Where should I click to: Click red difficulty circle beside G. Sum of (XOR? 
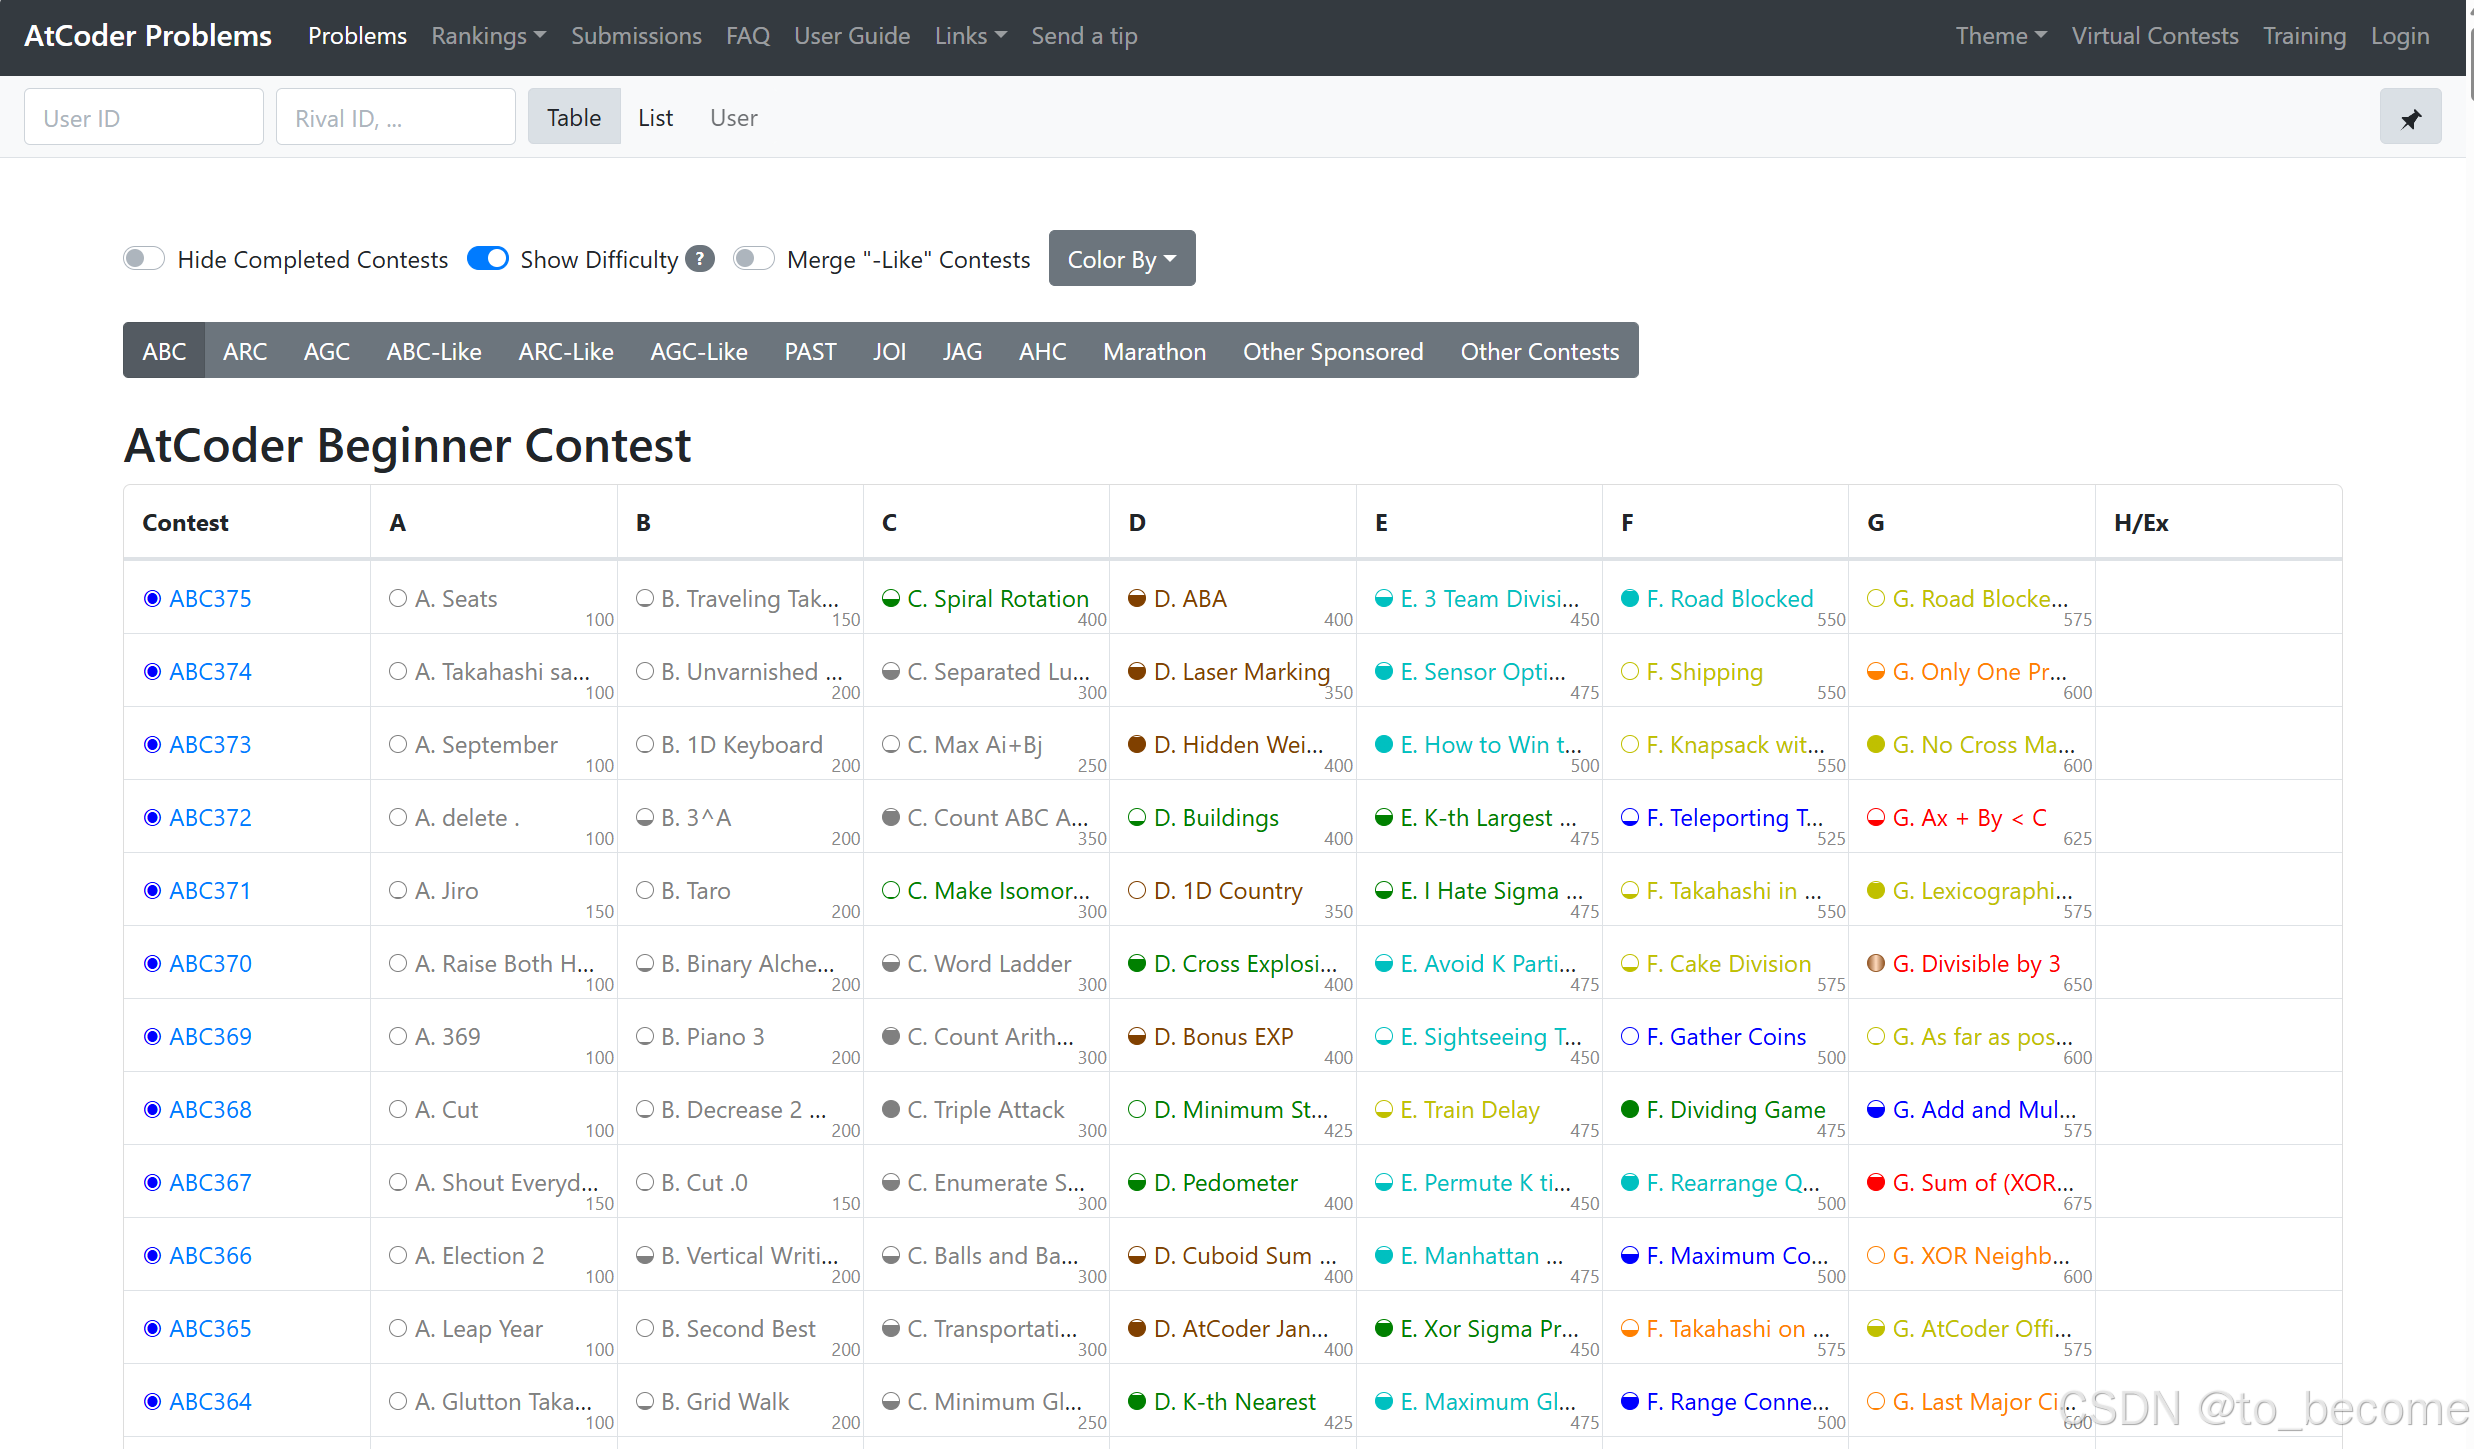pyautogui.click(x=1876, y=1182)
